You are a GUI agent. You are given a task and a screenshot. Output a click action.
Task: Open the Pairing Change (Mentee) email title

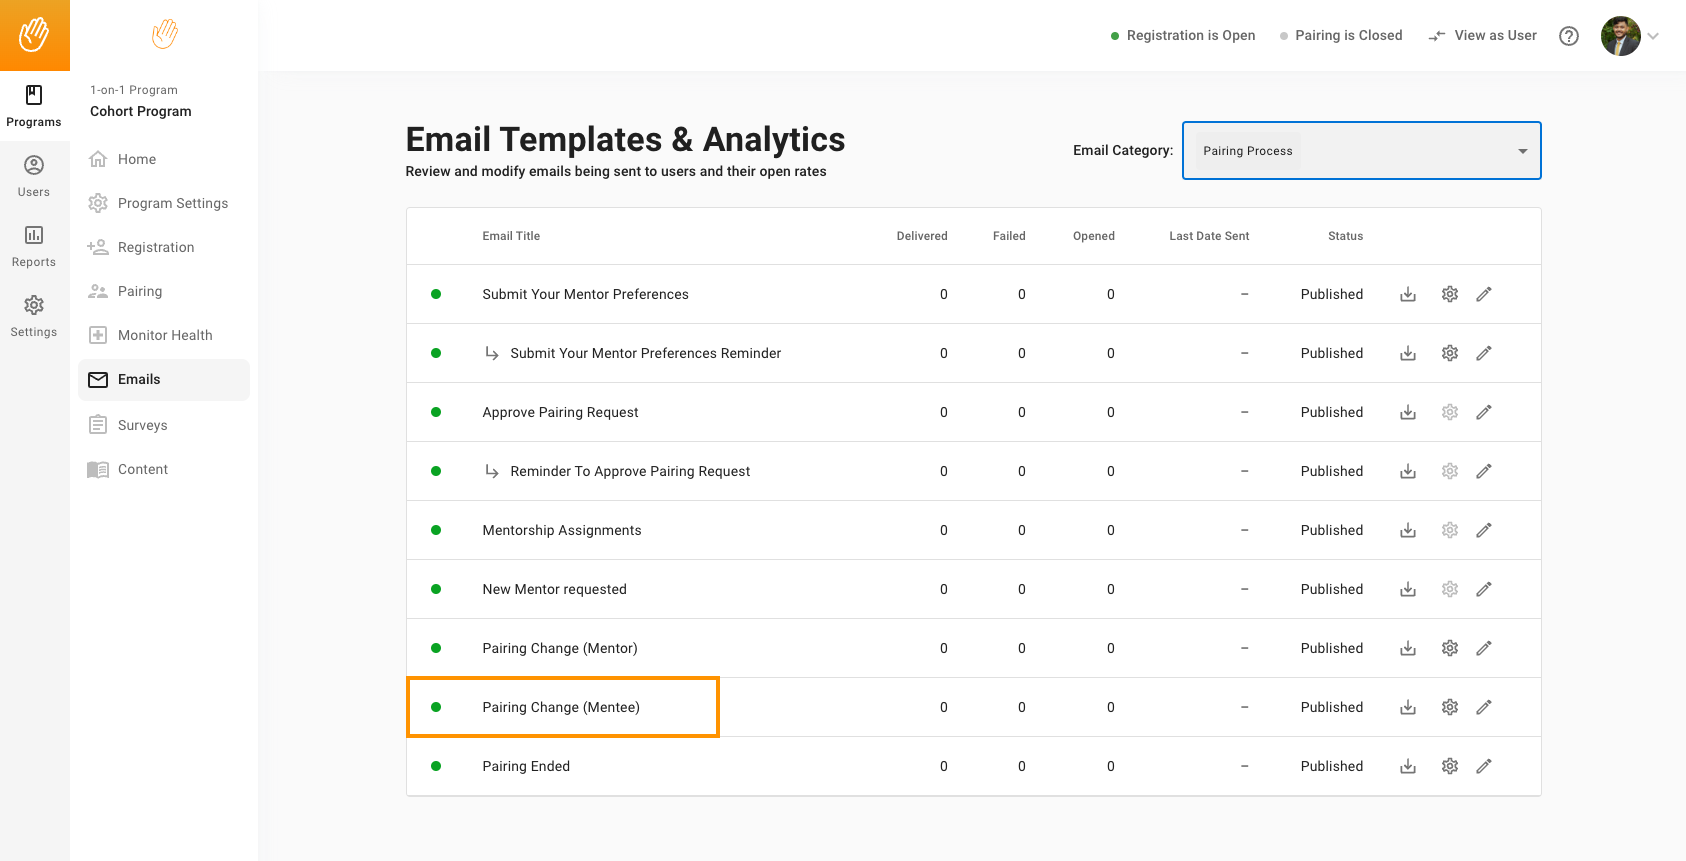click(560, 707)
